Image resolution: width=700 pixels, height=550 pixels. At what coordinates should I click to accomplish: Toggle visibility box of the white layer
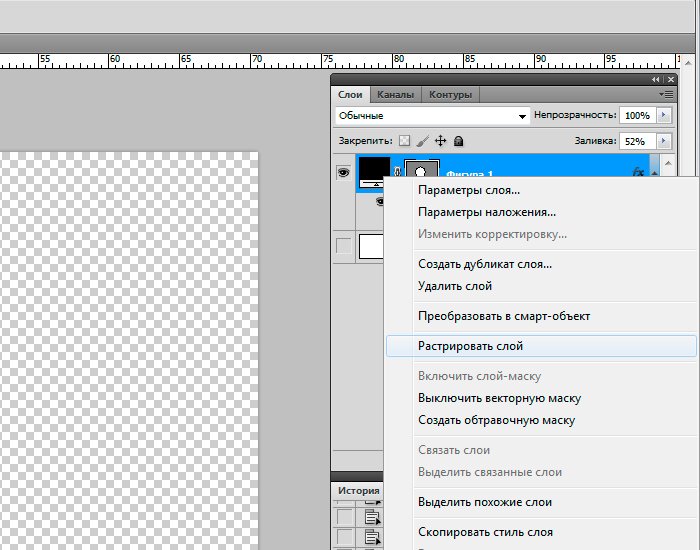coord(343,246)
